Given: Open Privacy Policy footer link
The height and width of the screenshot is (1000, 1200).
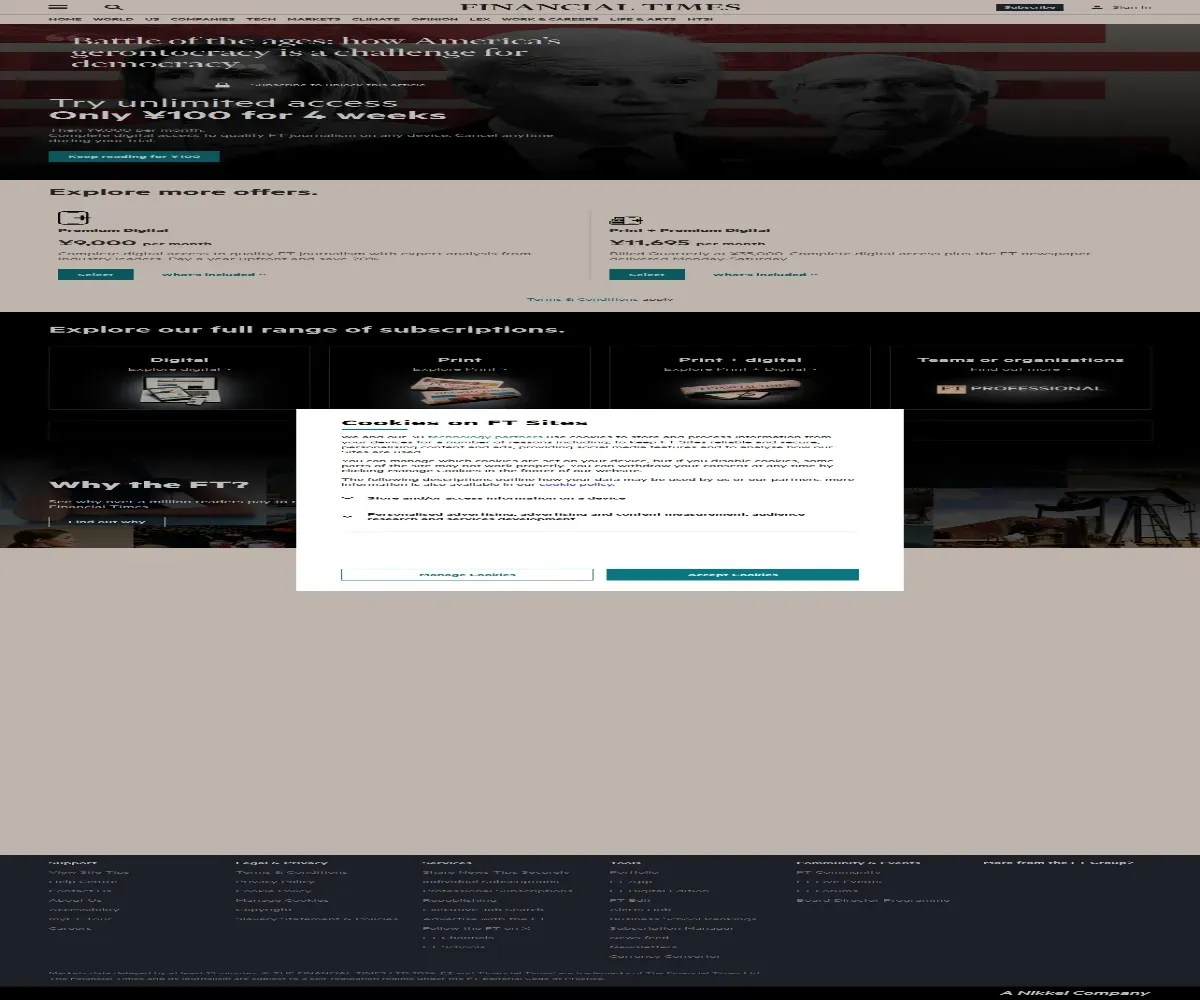Looking at the screenshot, I should [275, 881].
